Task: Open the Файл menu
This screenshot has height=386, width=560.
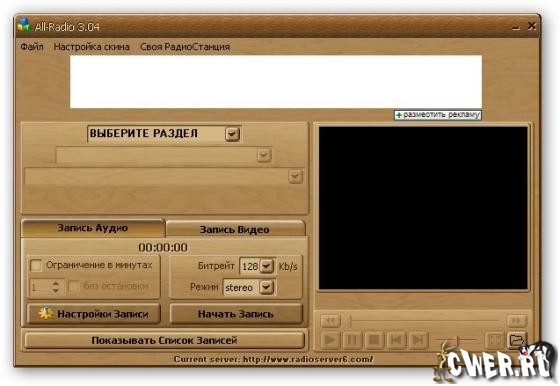Action: (32, 47)
